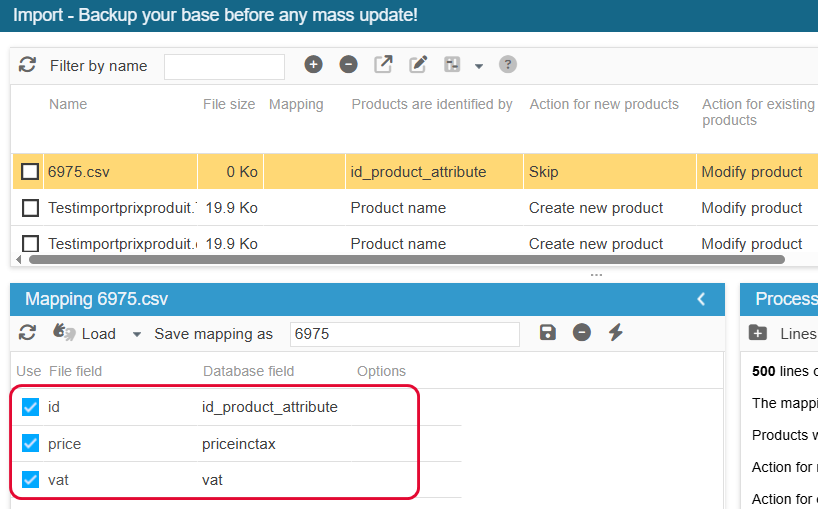
Task: Click the Filter by name input field
Action: 224,67
